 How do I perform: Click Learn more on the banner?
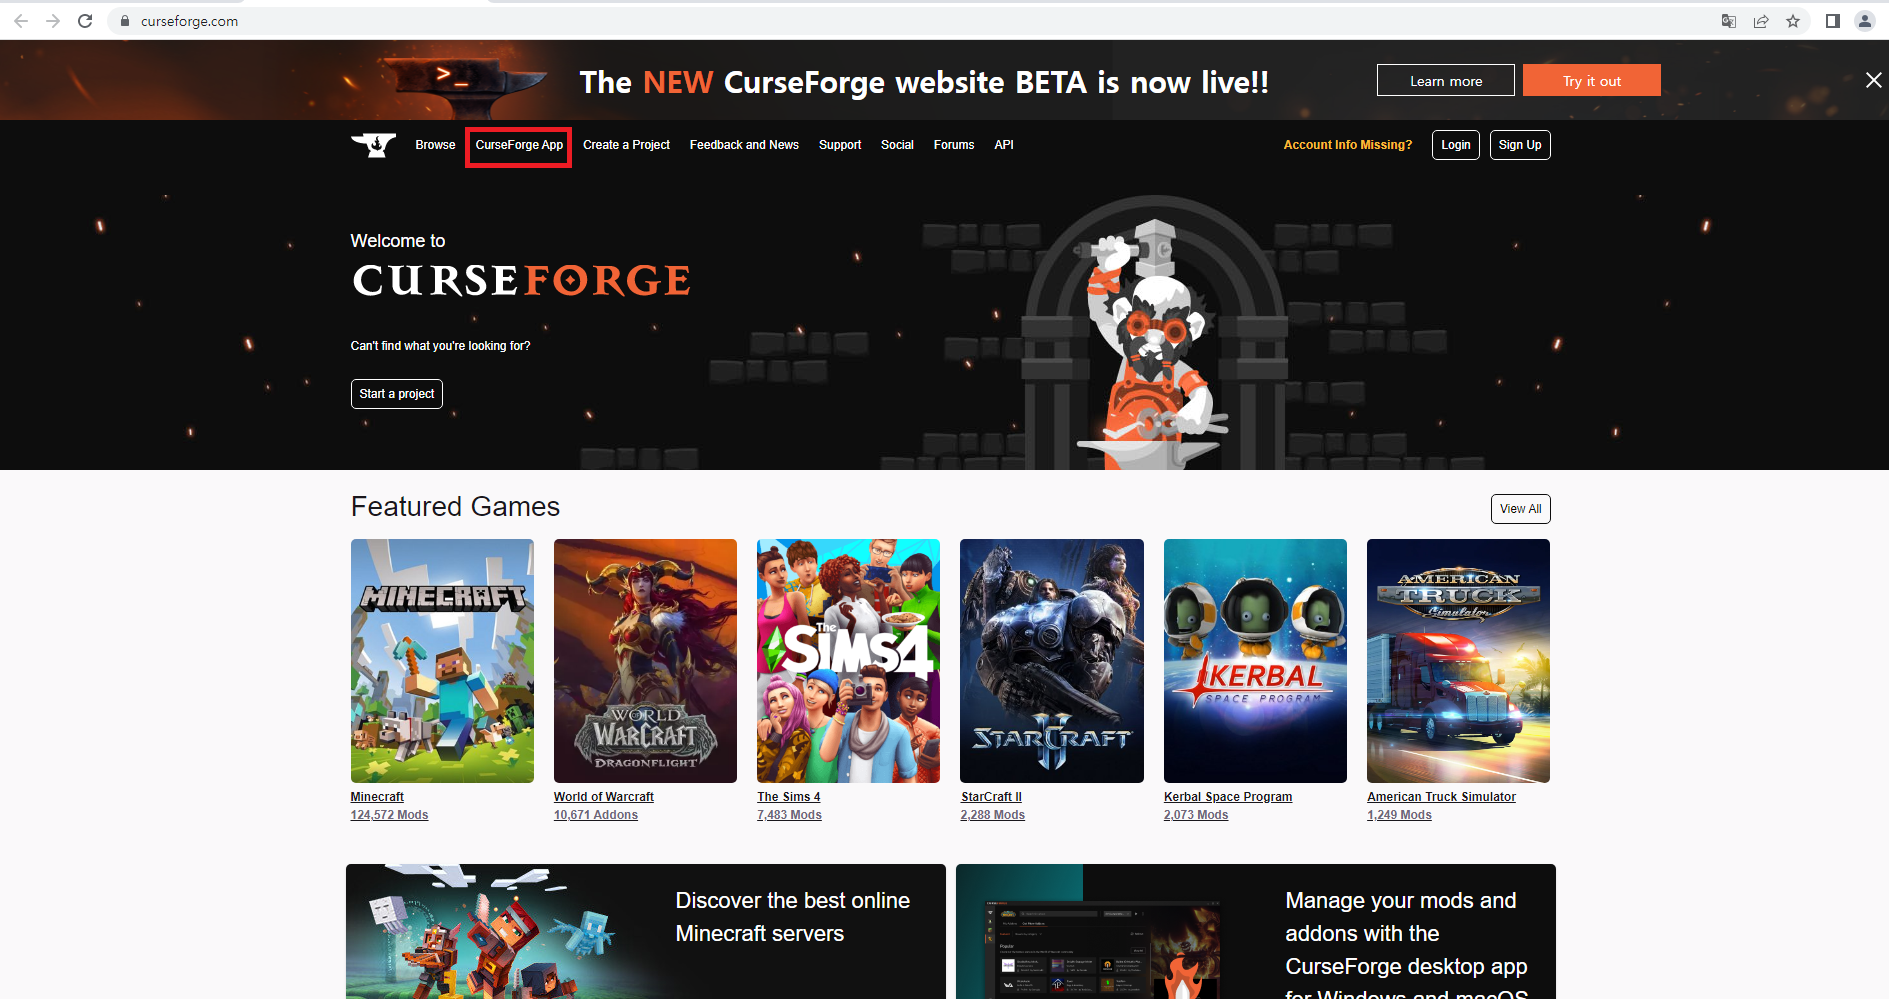(x=1446, y=80)
